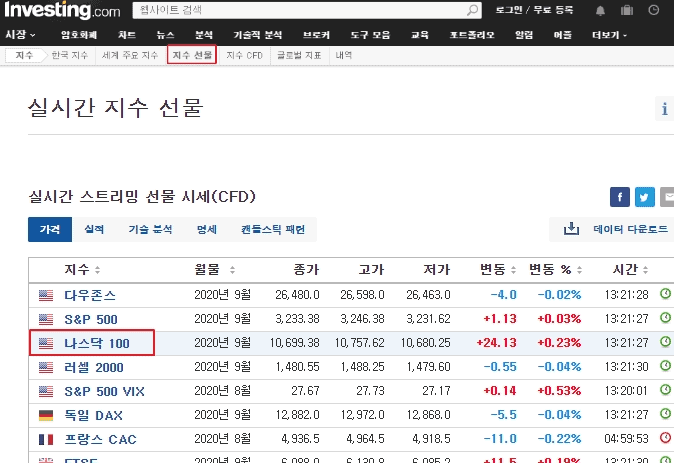Screen dimensions: 674x463
Task: Click green clock icon in 독일 DAX row
Action: (x=665, y=414)
